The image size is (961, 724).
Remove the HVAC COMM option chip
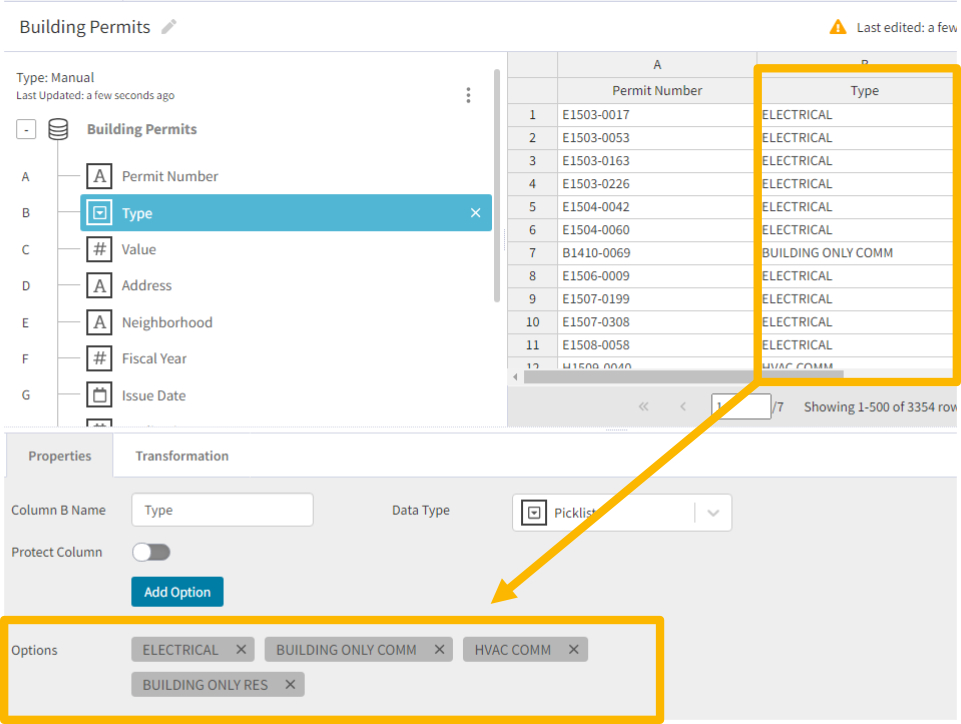tap(574, 649)
